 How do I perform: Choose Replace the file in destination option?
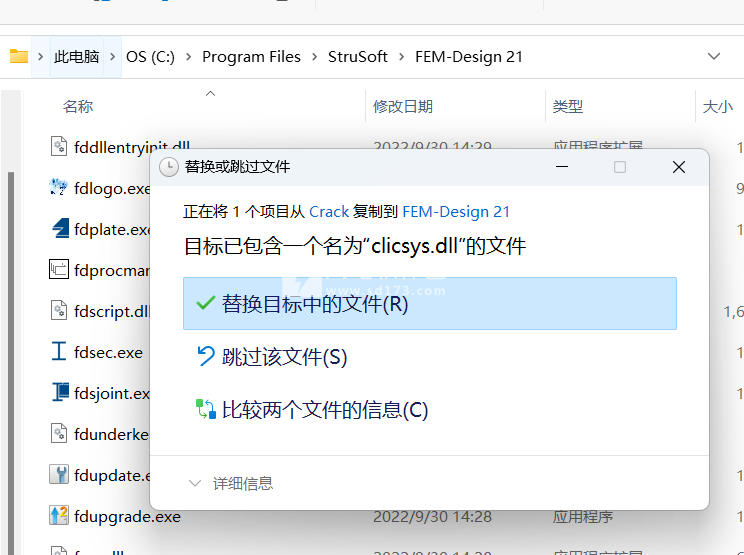click(429, 304)
